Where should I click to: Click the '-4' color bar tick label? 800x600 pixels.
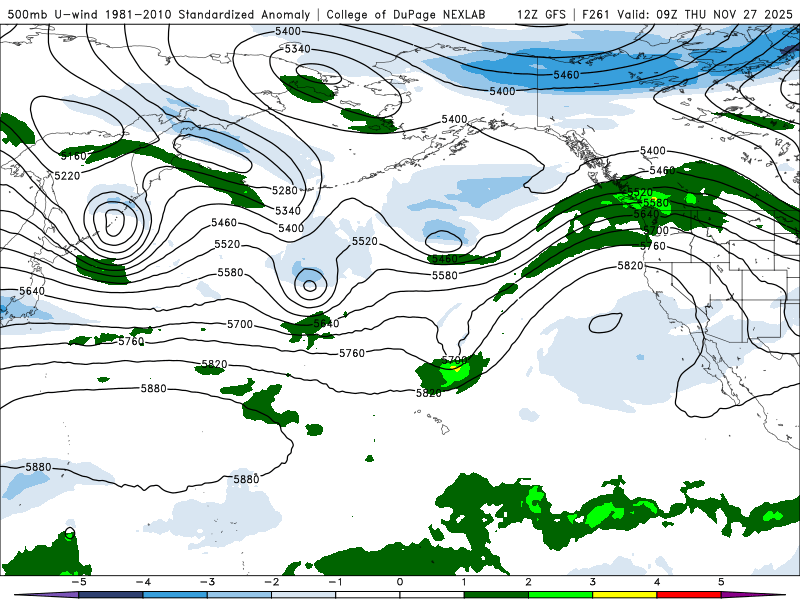point(143,582)
